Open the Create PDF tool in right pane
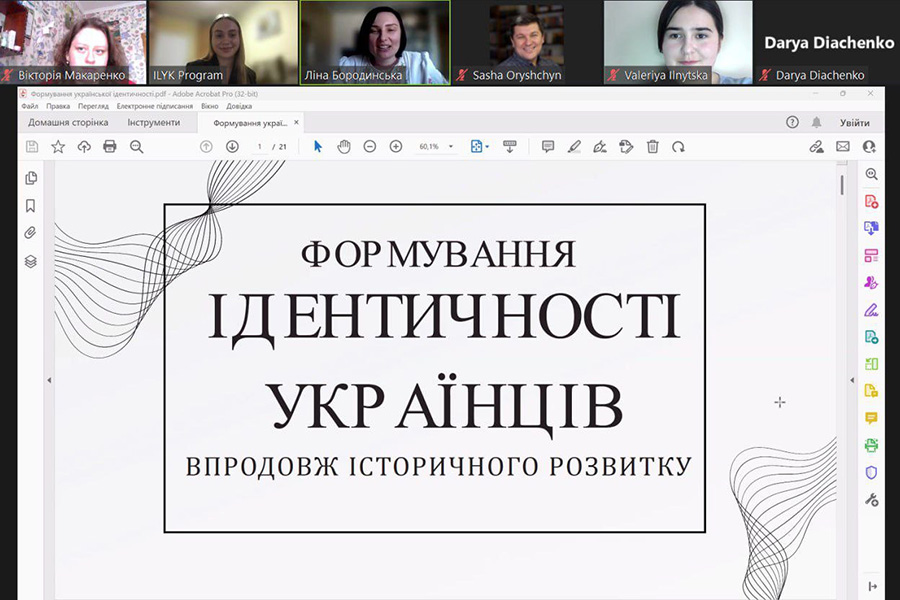This screenshot has width=900, height=600. tap(871, 202)
